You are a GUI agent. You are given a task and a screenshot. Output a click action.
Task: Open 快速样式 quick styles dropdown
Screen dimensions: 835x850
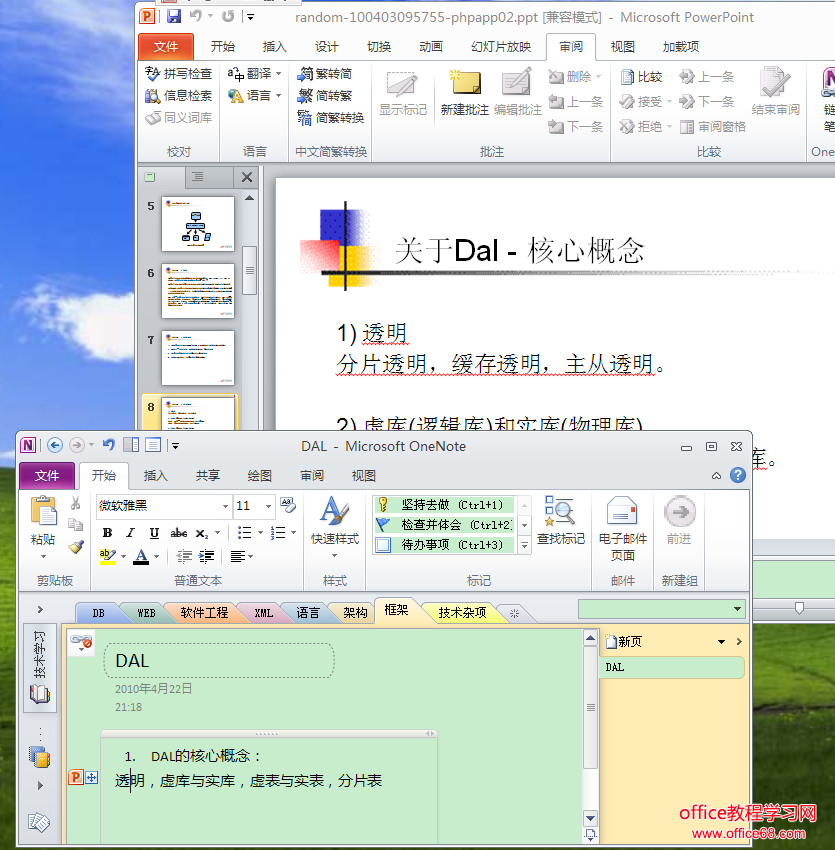coord(335,526)
